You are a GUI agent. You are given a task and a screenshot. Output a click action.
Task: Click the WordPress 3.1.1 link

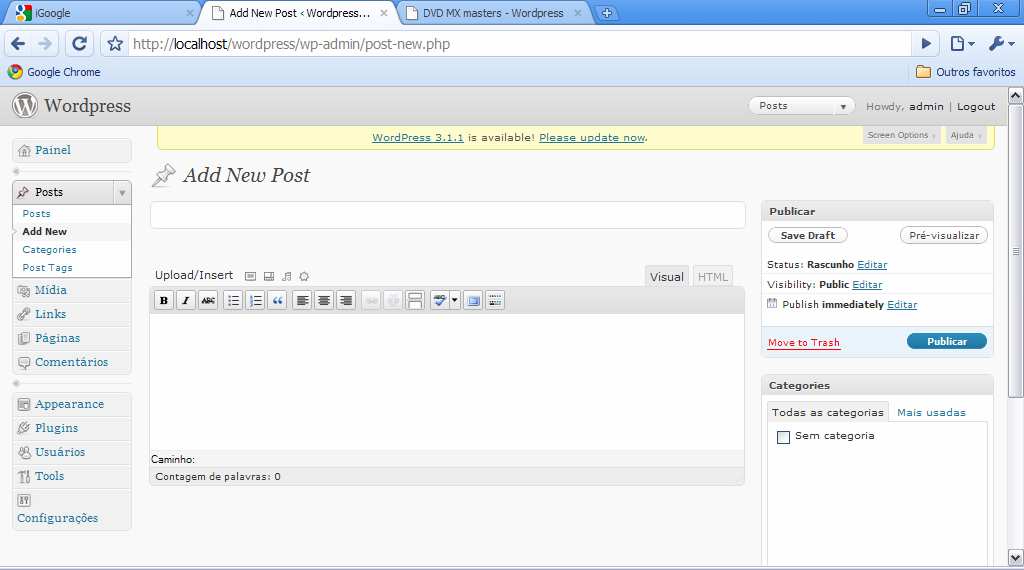[x=417, y=137]
